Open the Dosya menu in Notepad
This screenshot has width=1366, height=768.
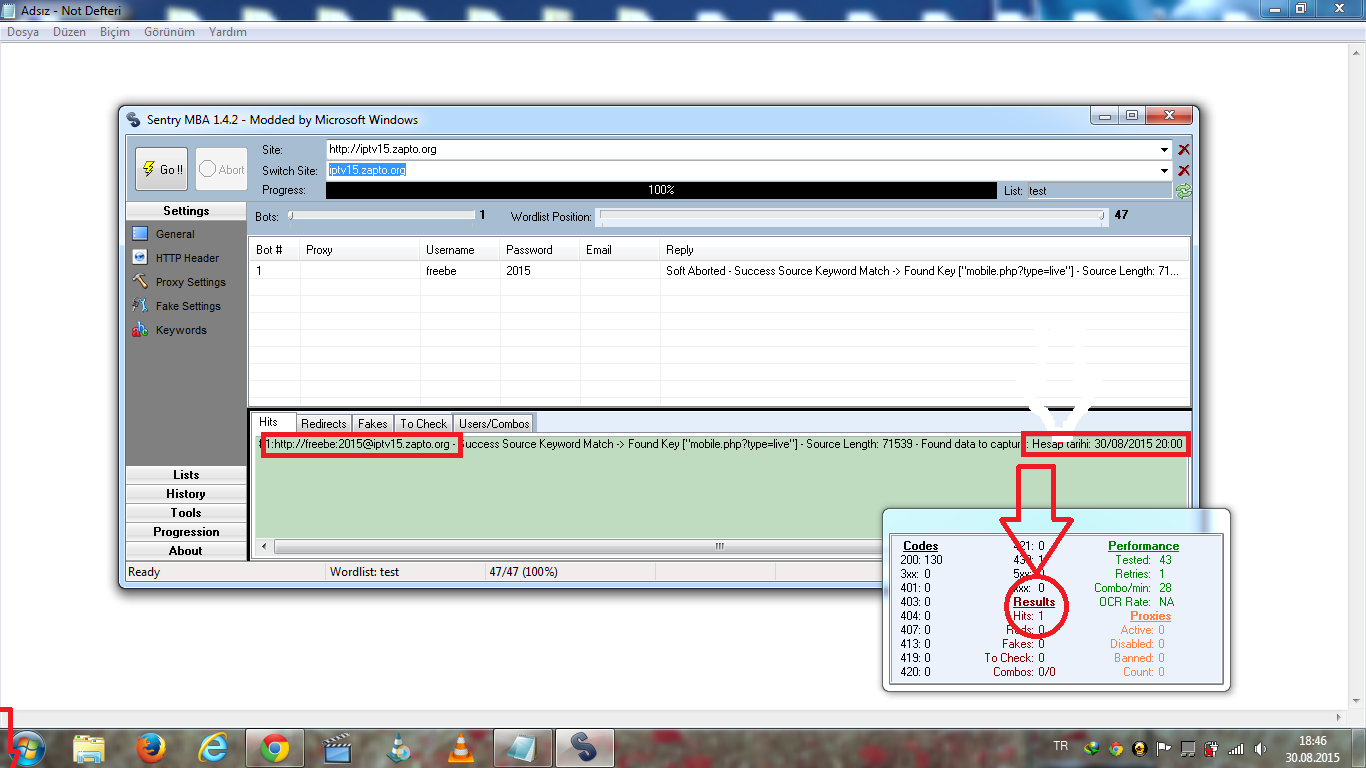coord(23,32)
